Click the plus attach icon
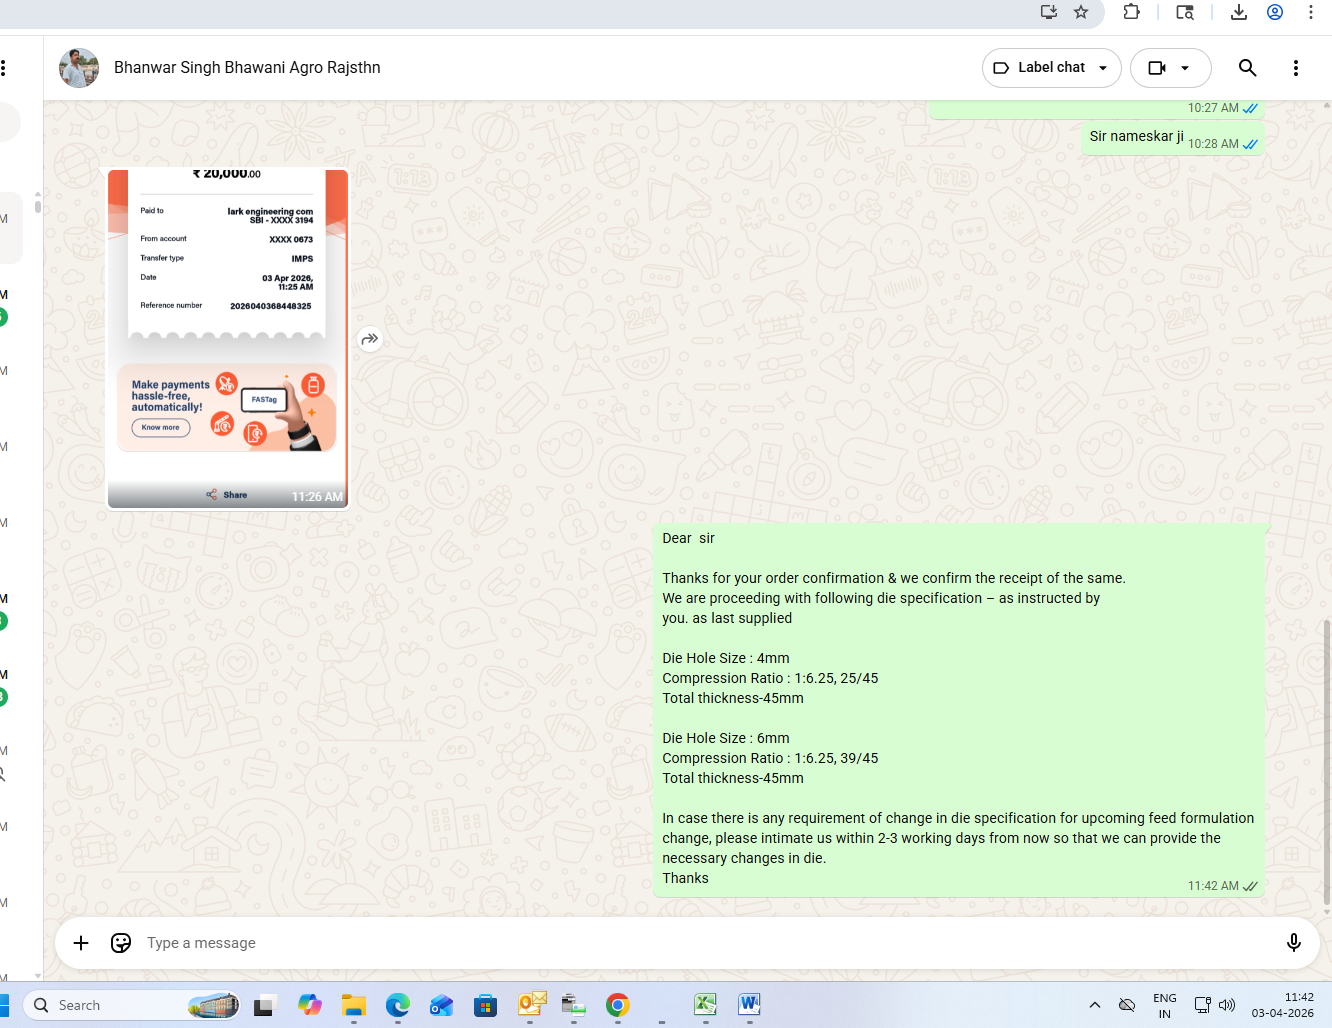The height and width of the screenshot is (1028, 1332). 81,943
